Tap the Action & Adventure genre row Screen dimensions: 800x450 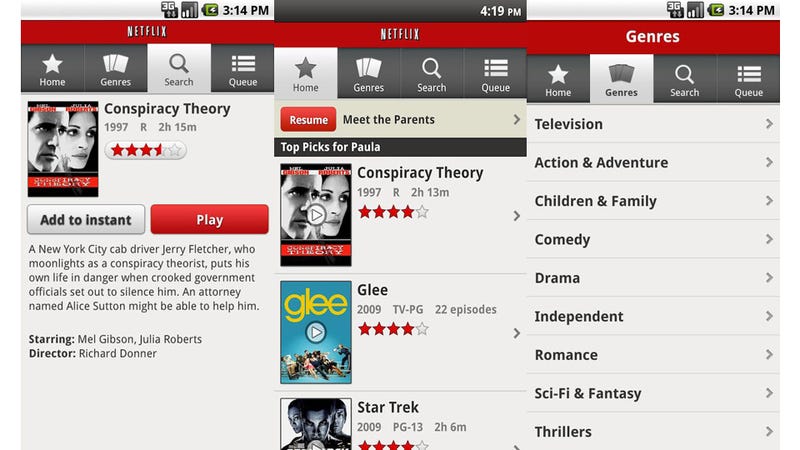click(653, 162)
